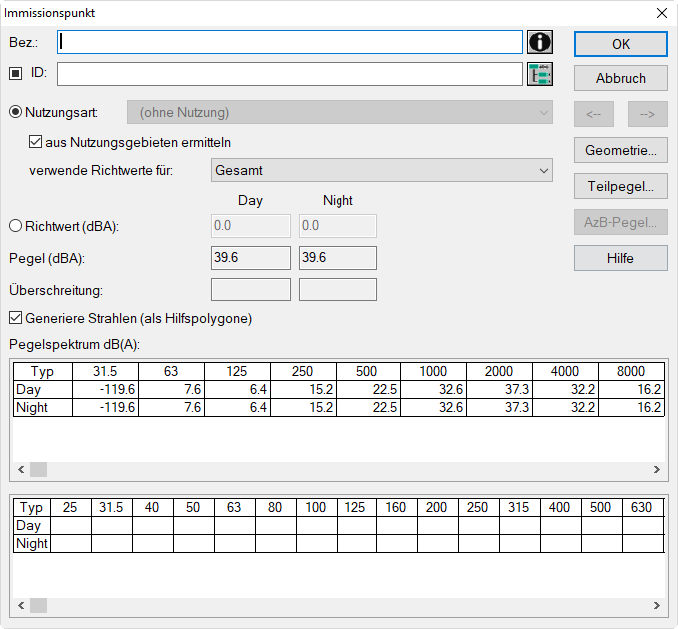Select the Night row header in octave table
Viewport: 678px width, 629px height.
pyautogui.click(x=43, y=408)
